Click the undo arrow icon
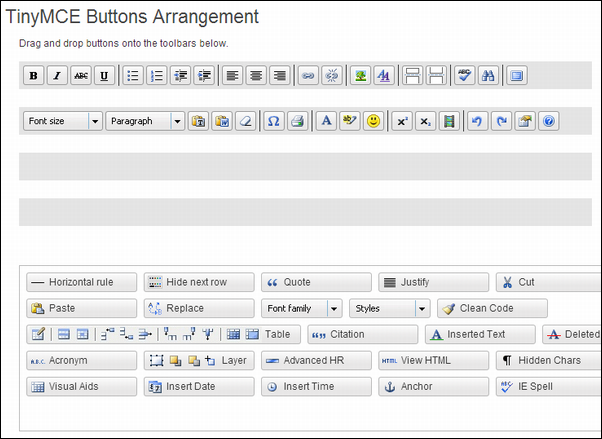602x439 pixels. pyautogui.click(x=478, y=121)
